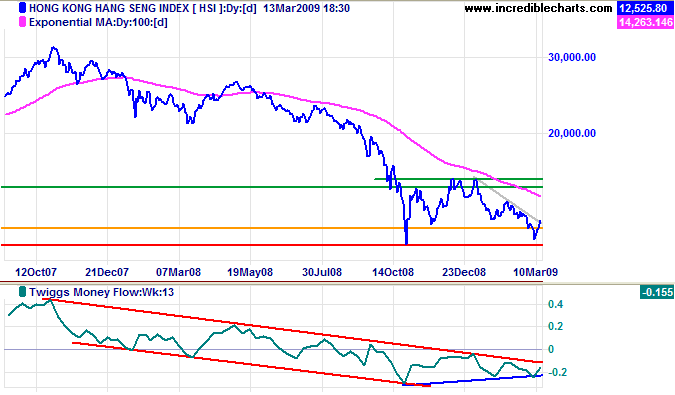Click the 30,000.00 price axis label

572,57
